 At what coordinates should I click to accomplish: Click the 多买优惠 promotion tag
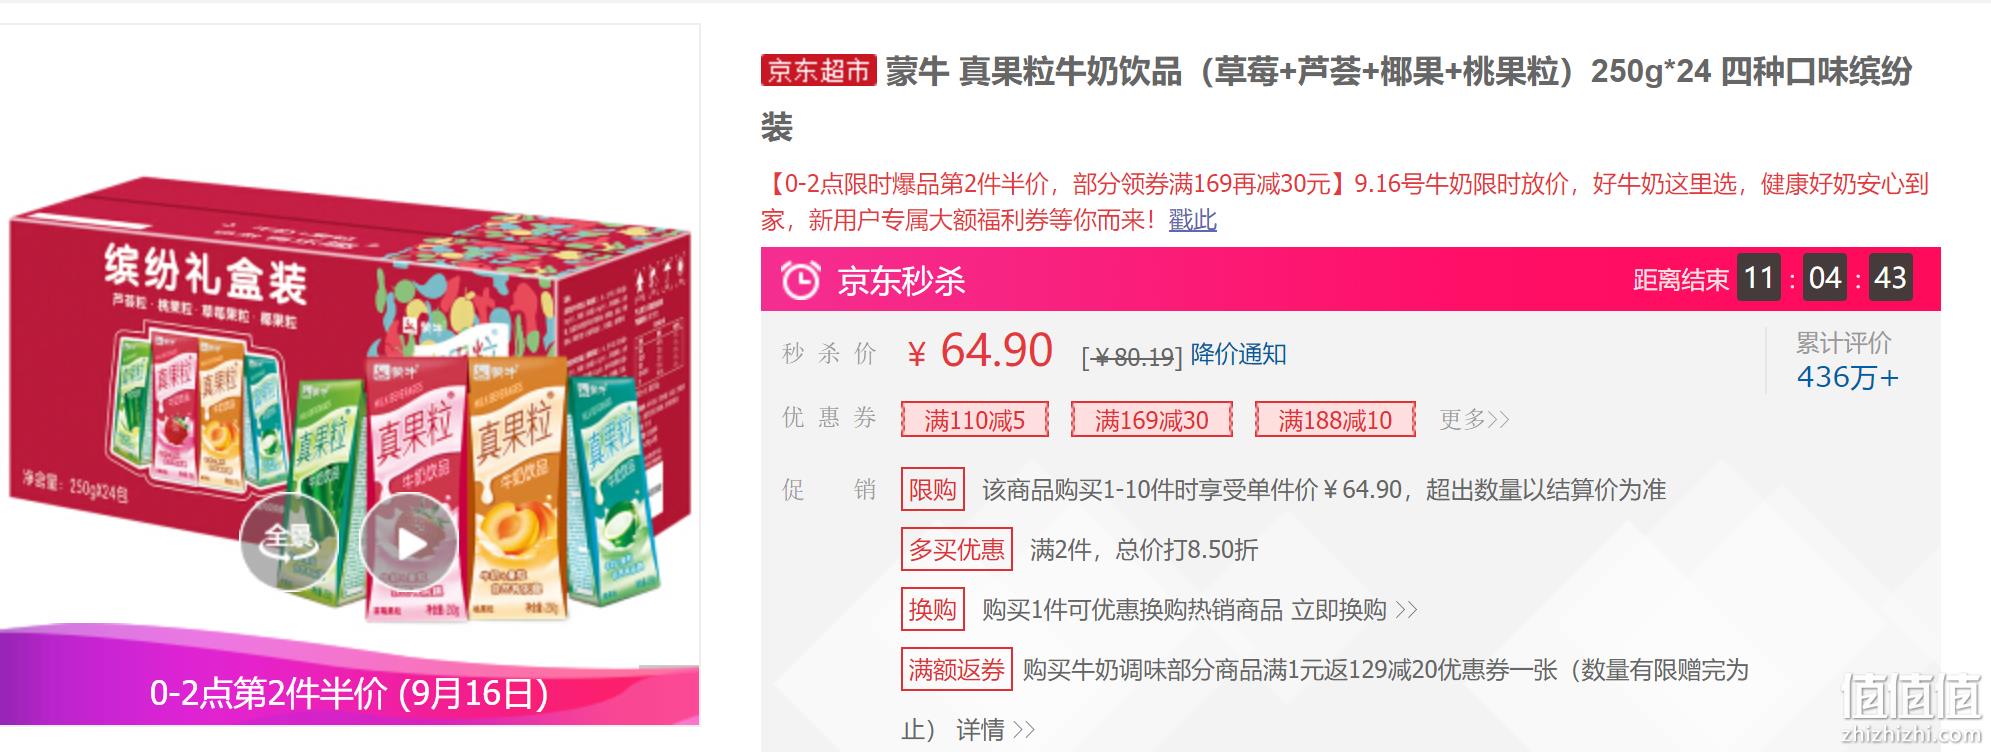pos(956,550)
